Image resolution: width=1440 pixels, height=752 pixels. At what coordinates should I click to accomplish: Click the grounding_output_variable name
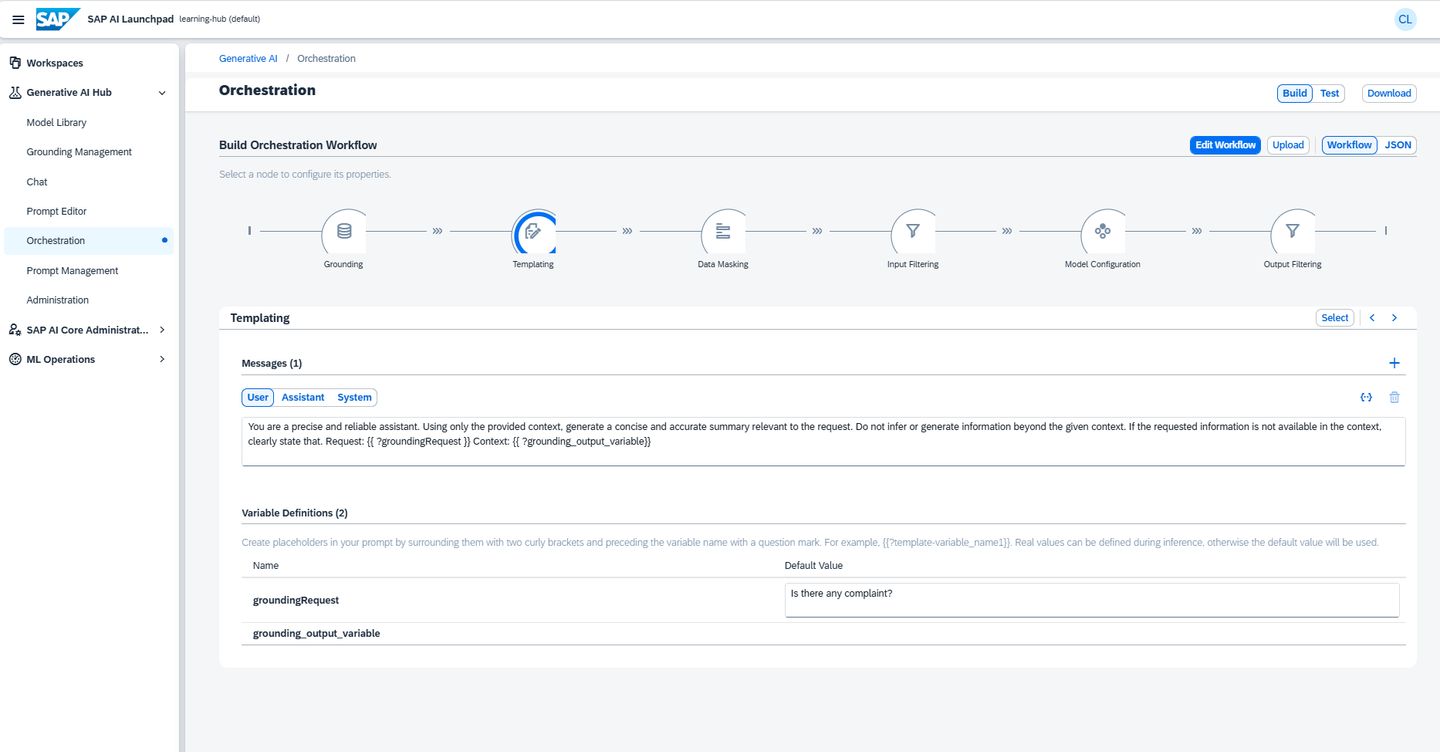(316, 634)
